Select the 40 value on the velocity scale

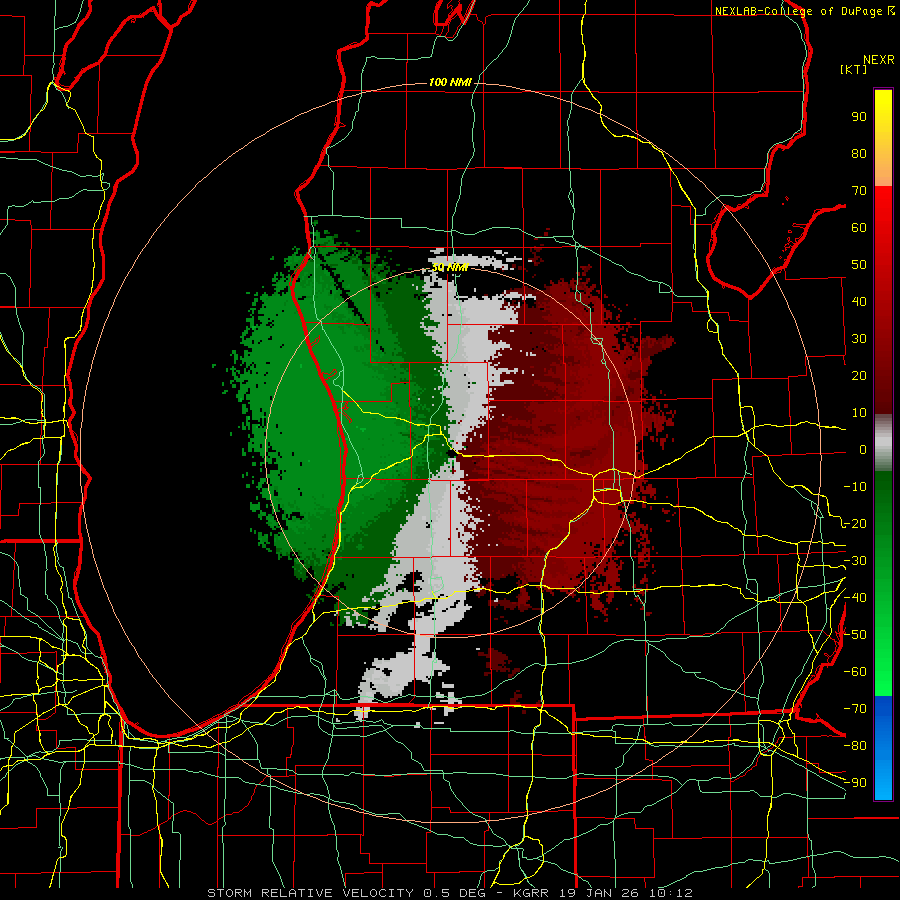859,302
